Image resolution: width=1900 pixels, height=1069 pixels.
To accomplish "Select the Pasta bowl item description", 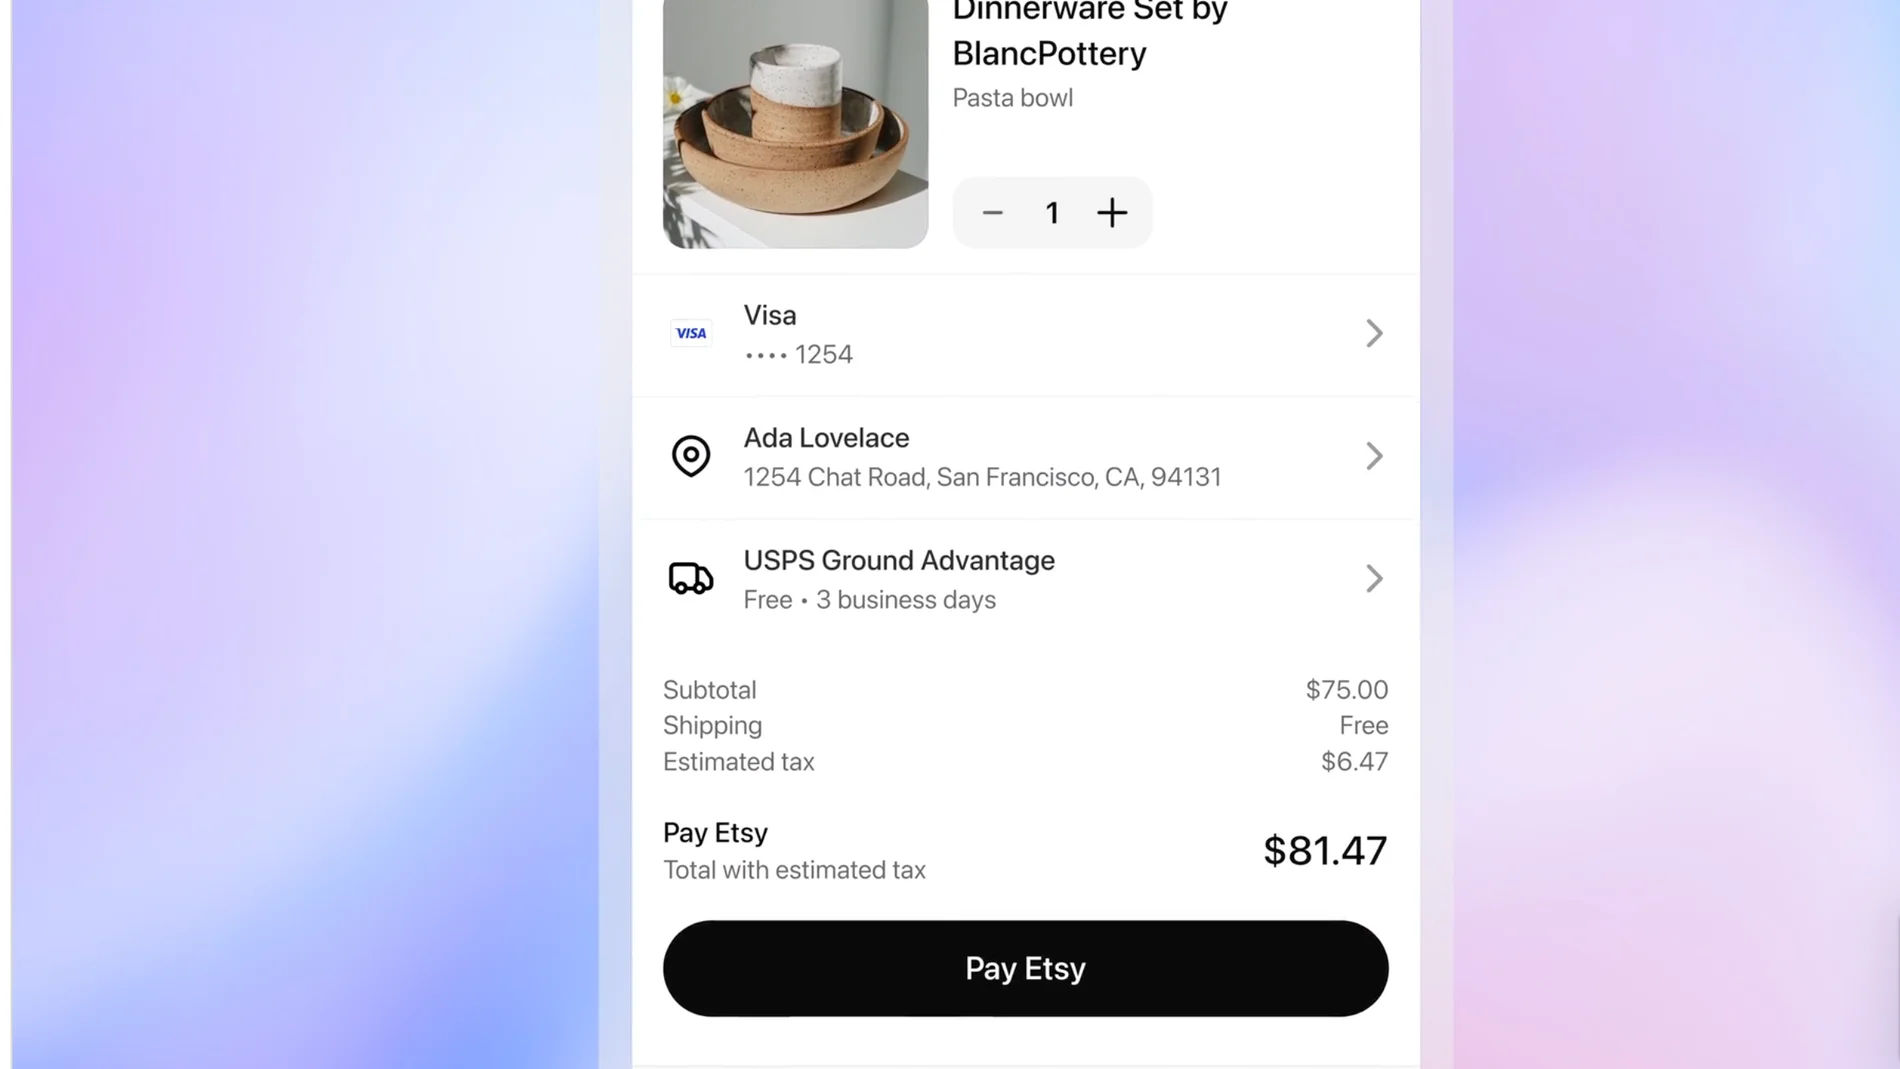I will (x=1012, y=97).
